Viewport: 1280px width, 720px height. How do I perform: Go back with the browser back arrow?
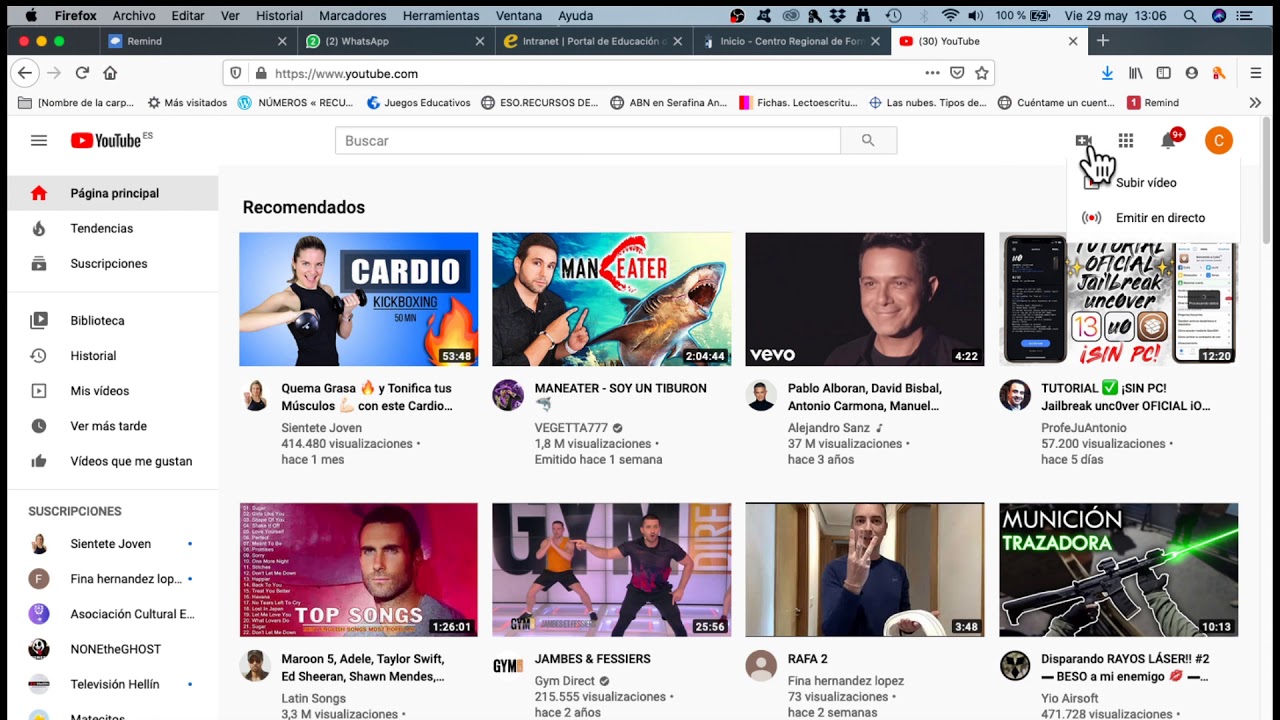coord(26,73)
